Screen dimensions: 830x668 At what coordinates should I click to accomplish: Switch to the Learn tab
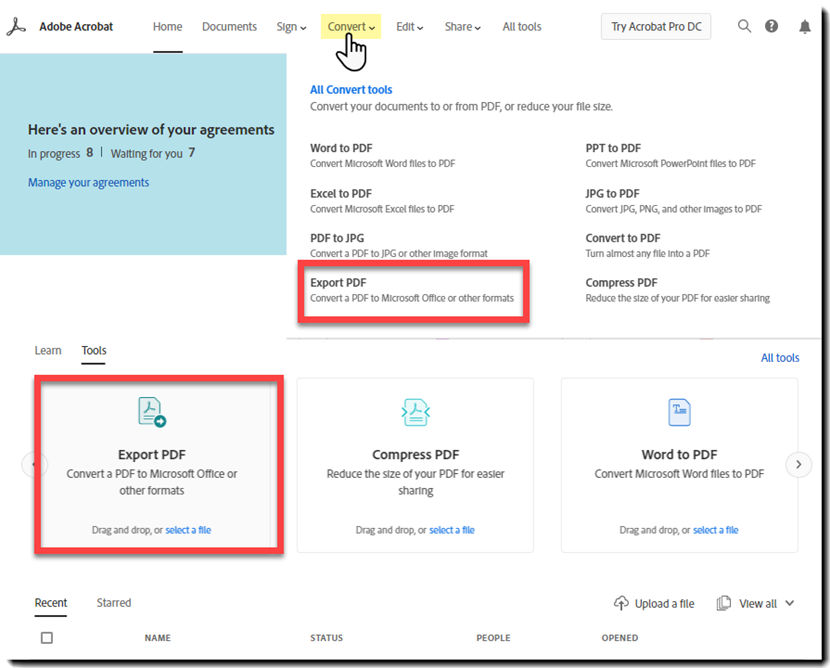pyautogui.click(x=48, y=350)
